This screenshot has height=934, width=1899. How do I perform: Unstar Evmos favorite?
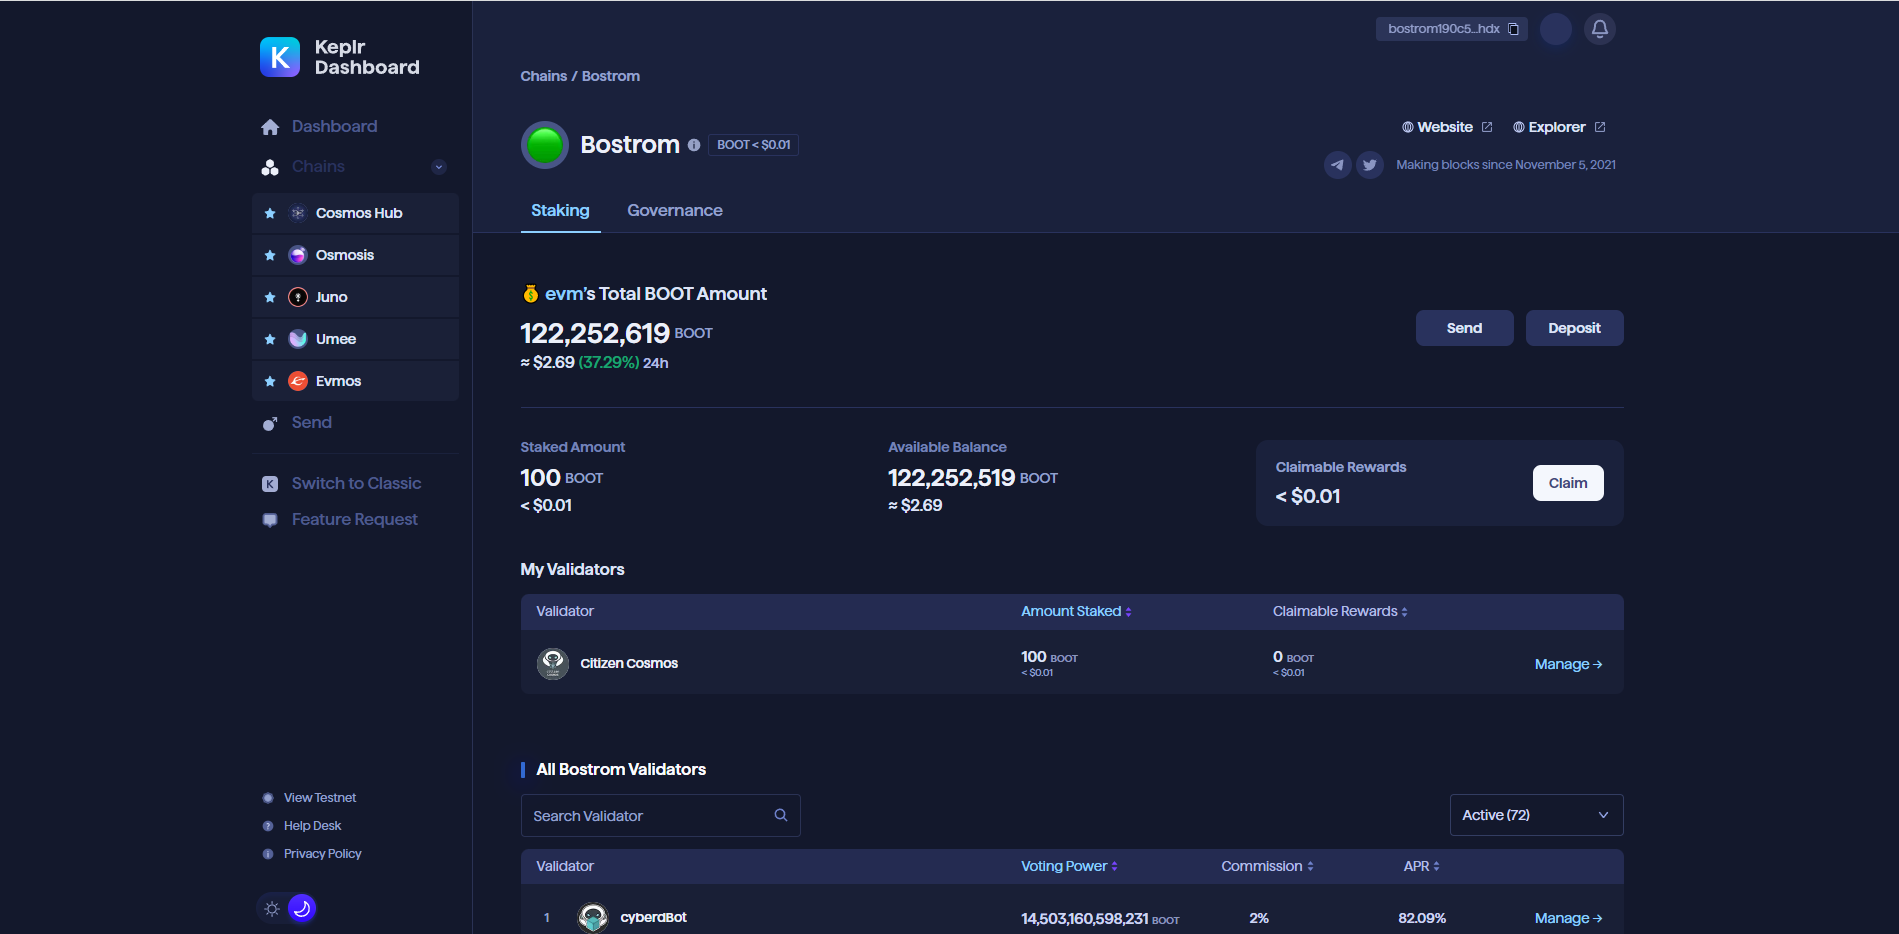click(x=270, y=381)
